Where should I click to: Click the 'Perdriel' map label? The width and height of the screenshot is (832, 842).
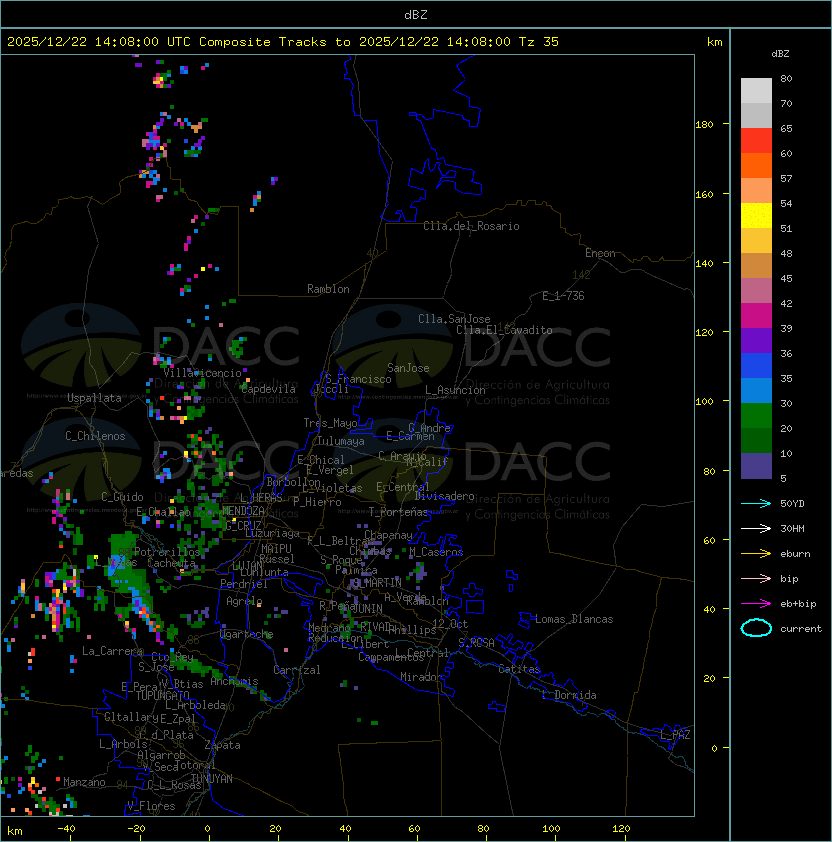coord(244,584)
